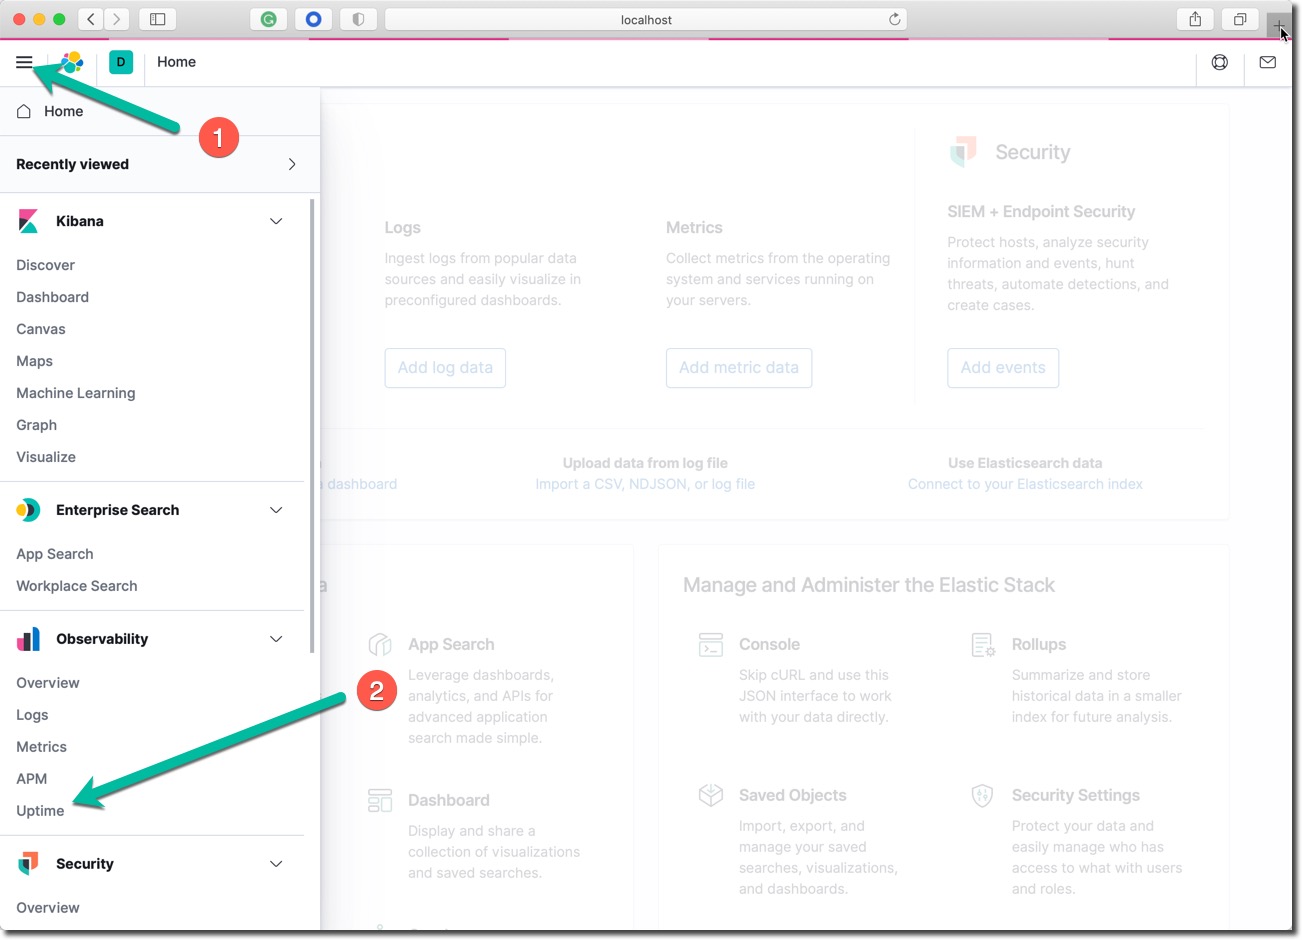This screenshot has height=940, width=1302.
Task: Click the localhost address bar
Action: 646,19
